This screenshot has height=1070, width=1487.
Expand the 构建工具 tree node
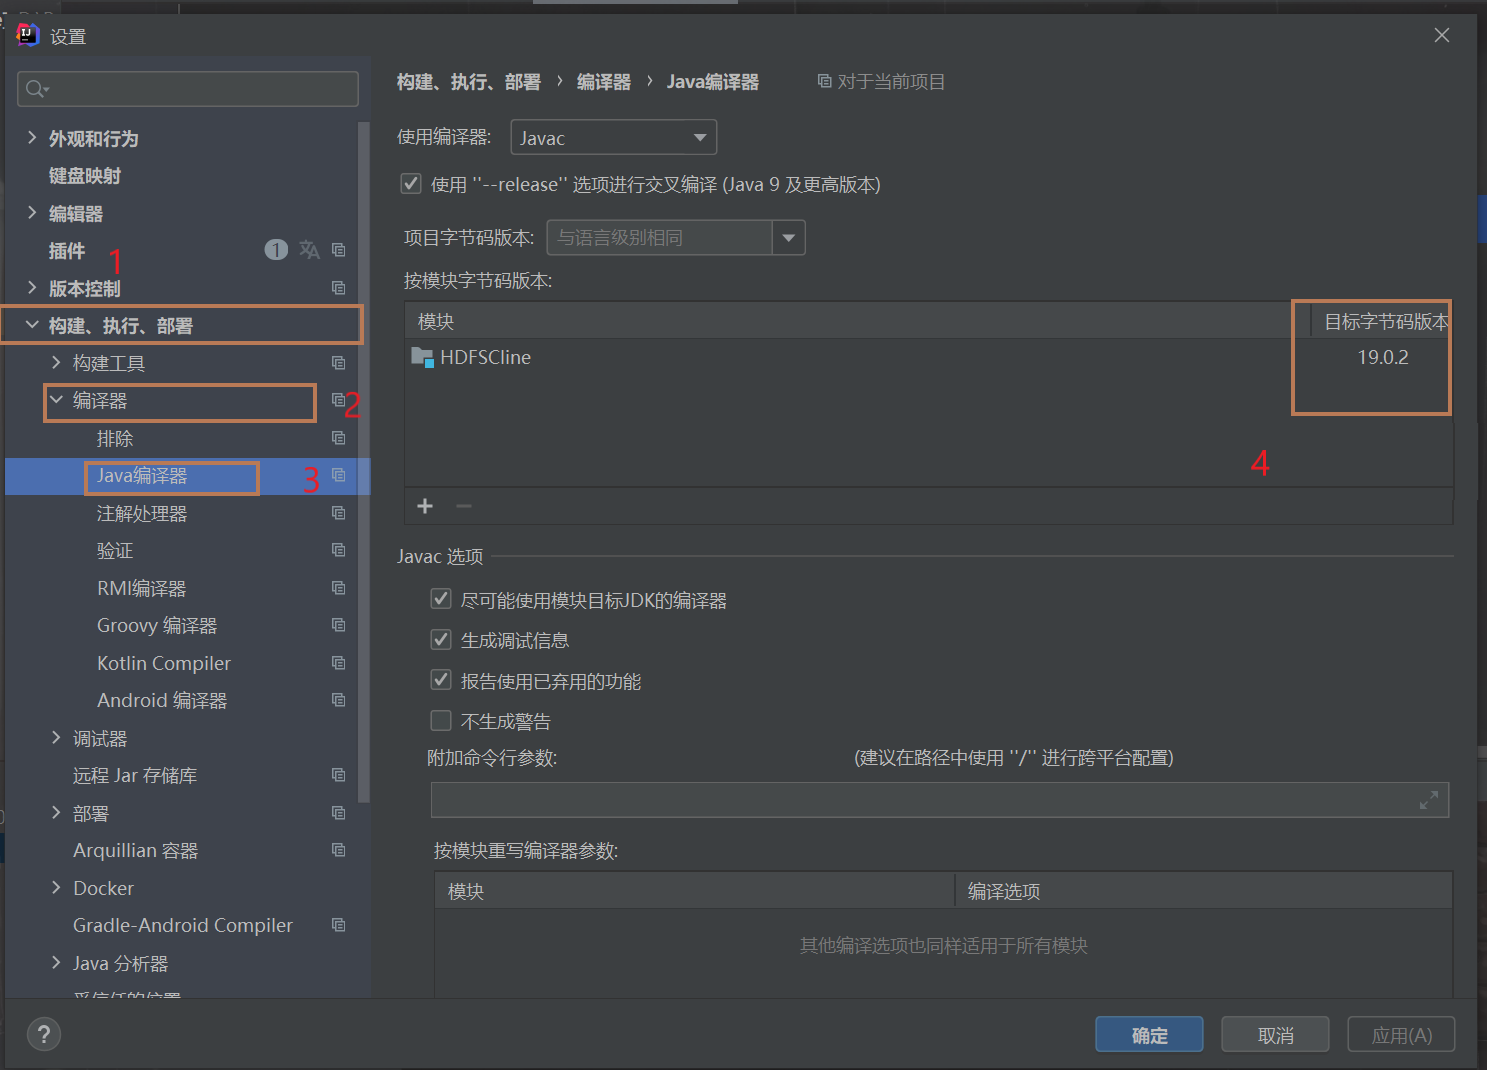56,363
